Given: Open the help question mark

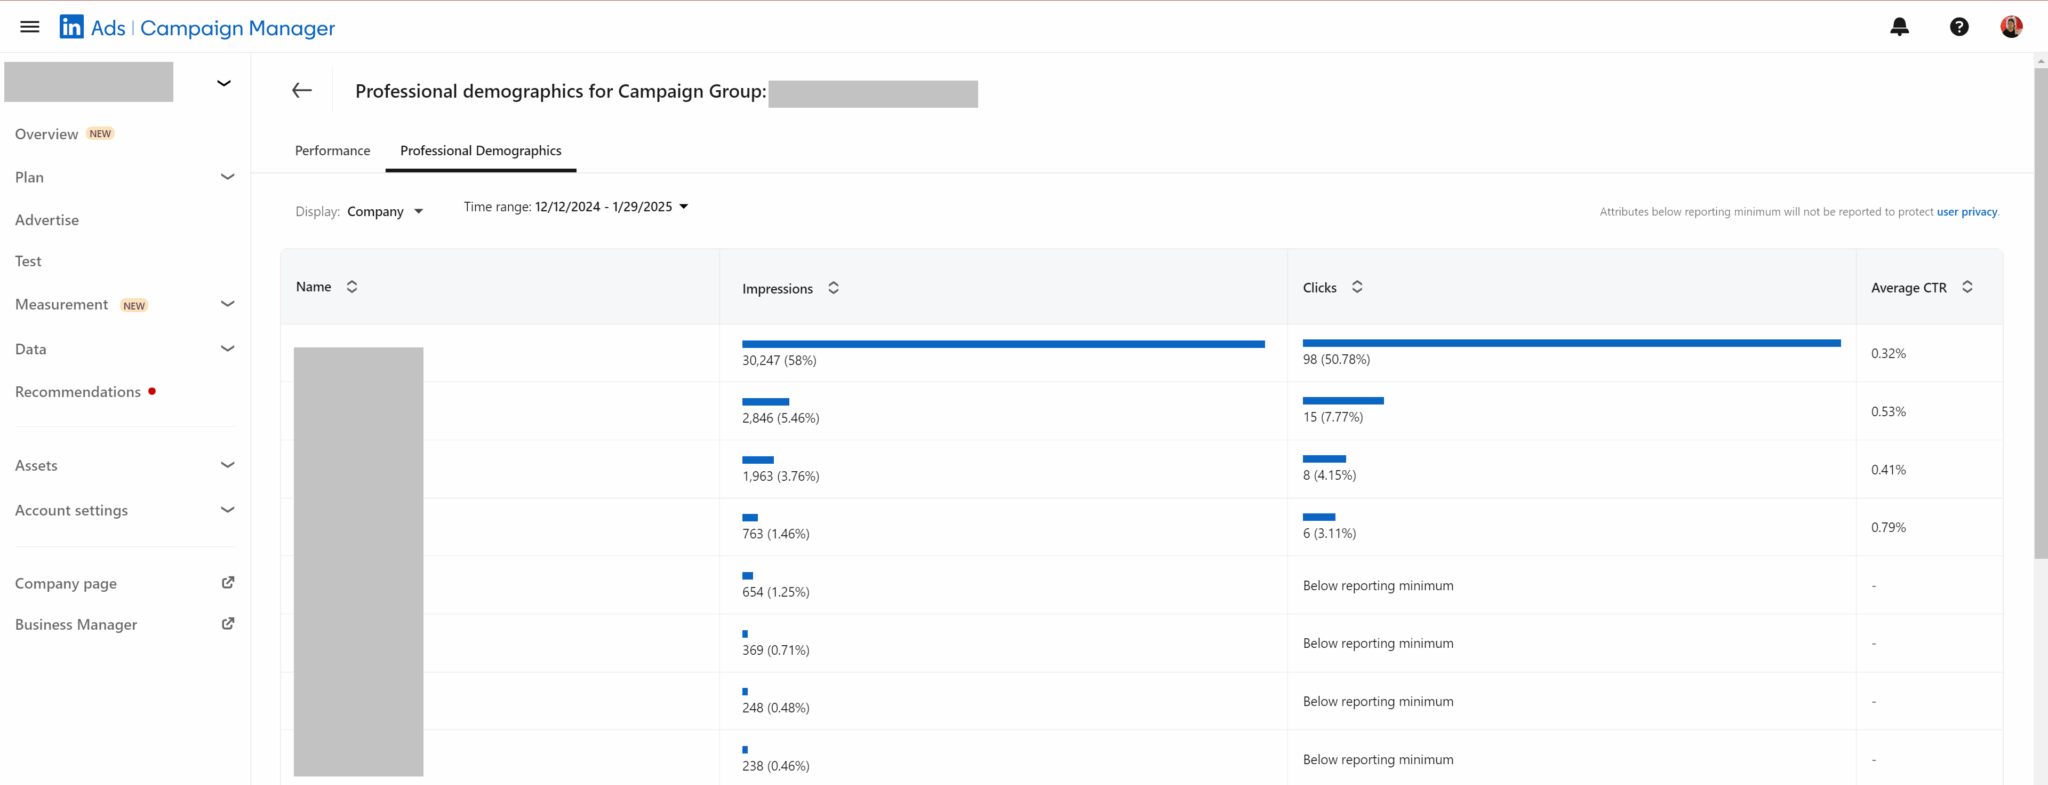Looking at the screenshot, I should [x=1959, y=27].
